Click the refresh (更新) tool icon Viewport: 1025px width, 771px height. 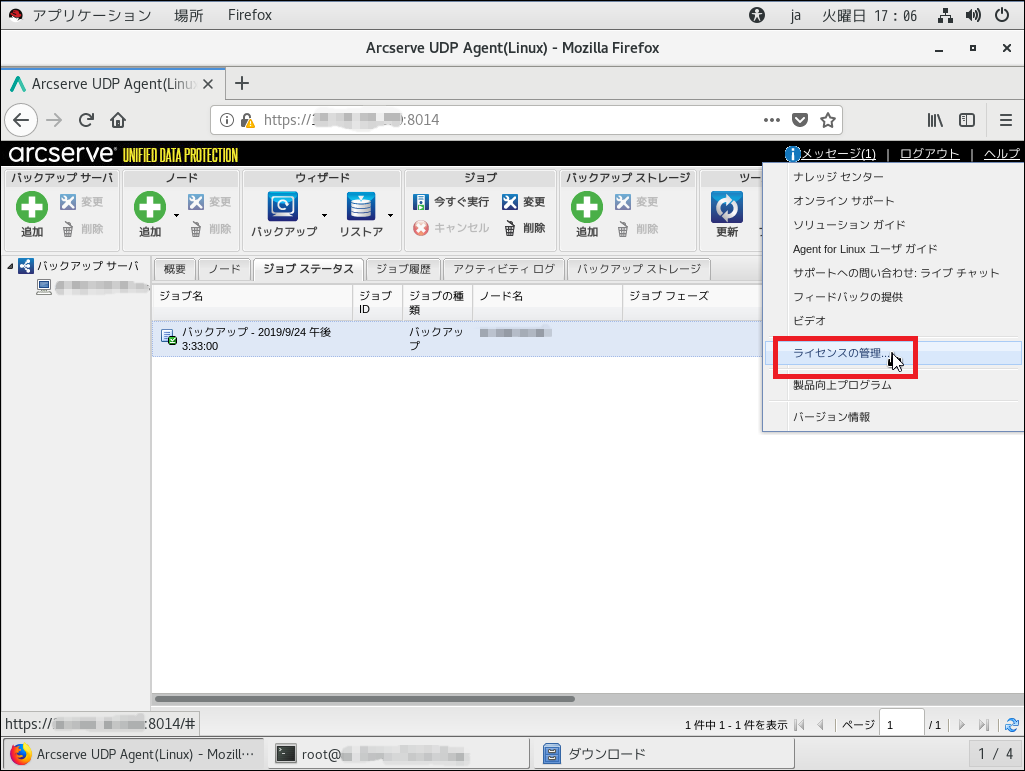pos(727,214)
